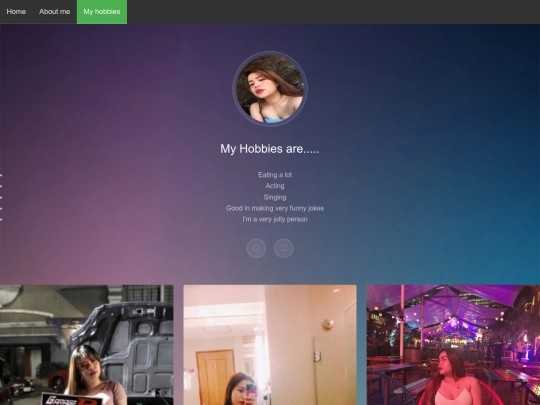Click the 'Singing' hobby text

(275, 197)
